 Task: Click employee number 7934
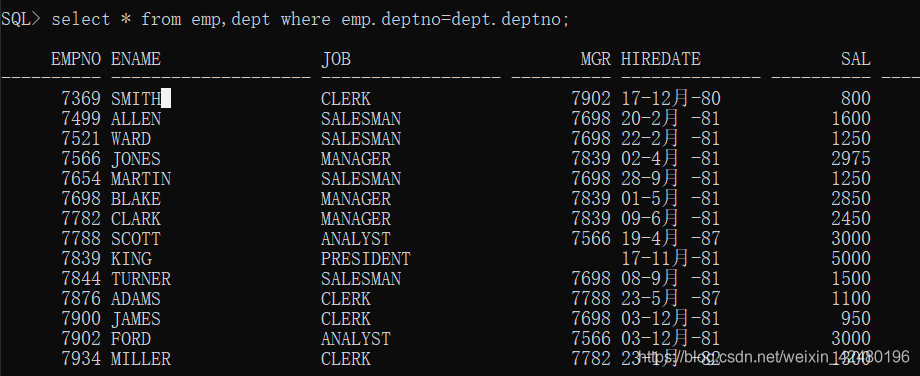point(81,358)
